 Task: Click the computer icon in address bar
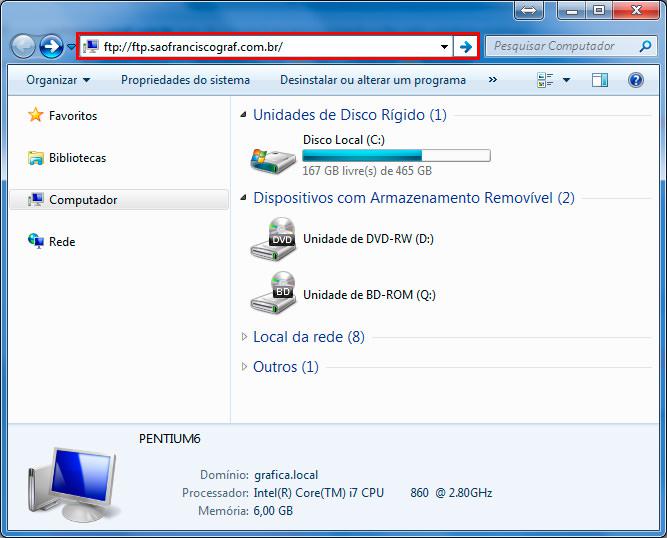(91, 46)
